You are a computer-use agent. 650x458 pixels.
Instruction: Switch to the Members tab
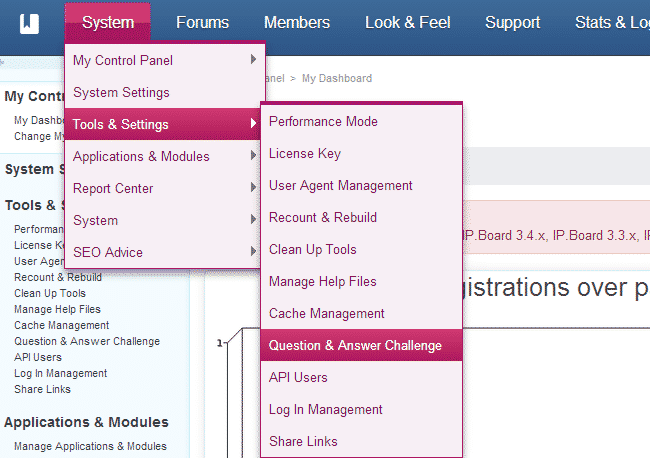297,22
